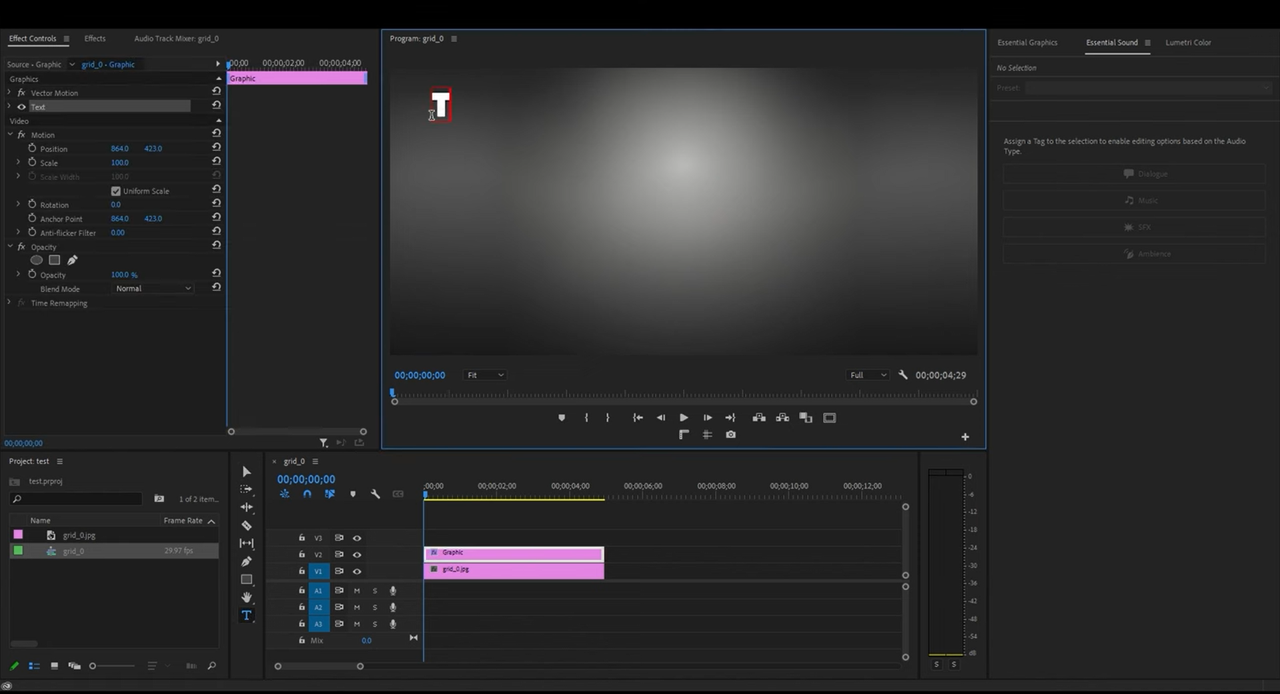Image resolution: width=1280 pixels, height=694 pixels.
Task: Create four-point polygon opacity mask
Action: click(54, 260)
